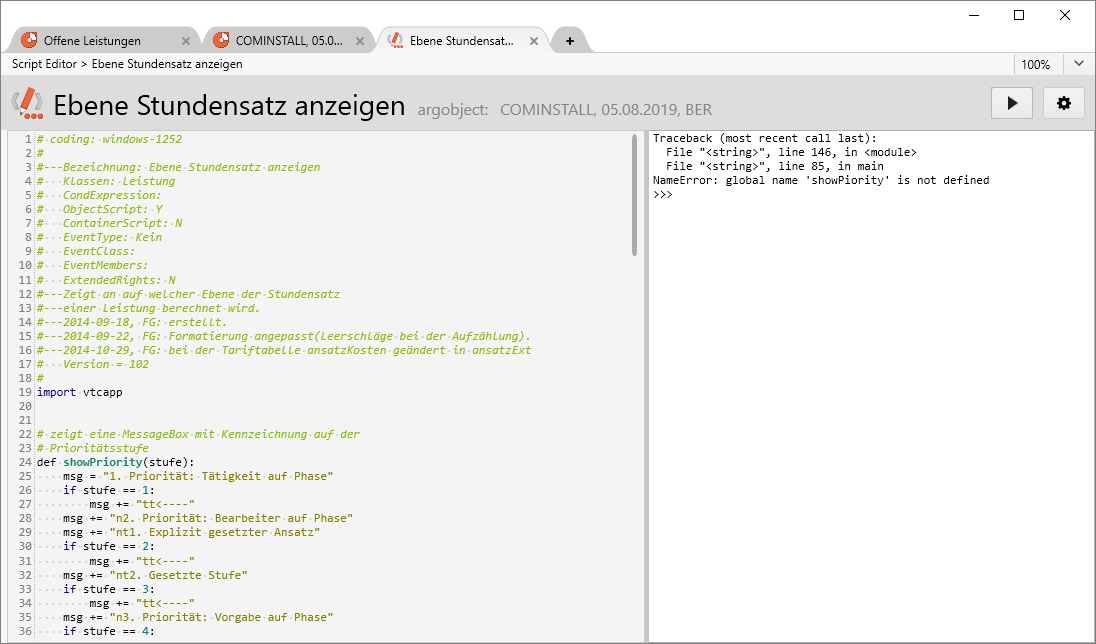Viewport: 1096px width, 644px height.
Task: Click the COMINSTALL, 05.08.2019, BER argobject label
Action: (605, 109)
